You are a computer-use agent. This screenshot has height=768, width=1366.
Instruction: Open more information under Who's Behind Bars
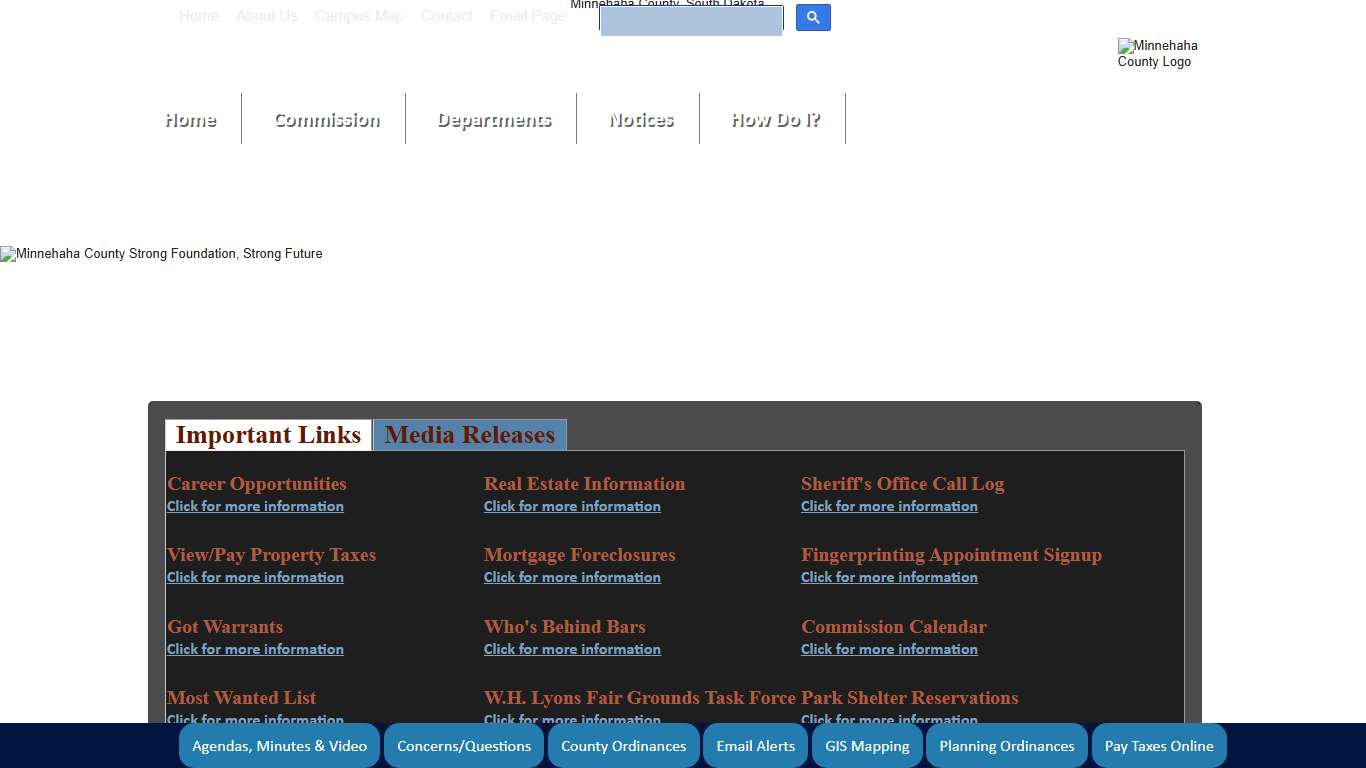[572, 649]
